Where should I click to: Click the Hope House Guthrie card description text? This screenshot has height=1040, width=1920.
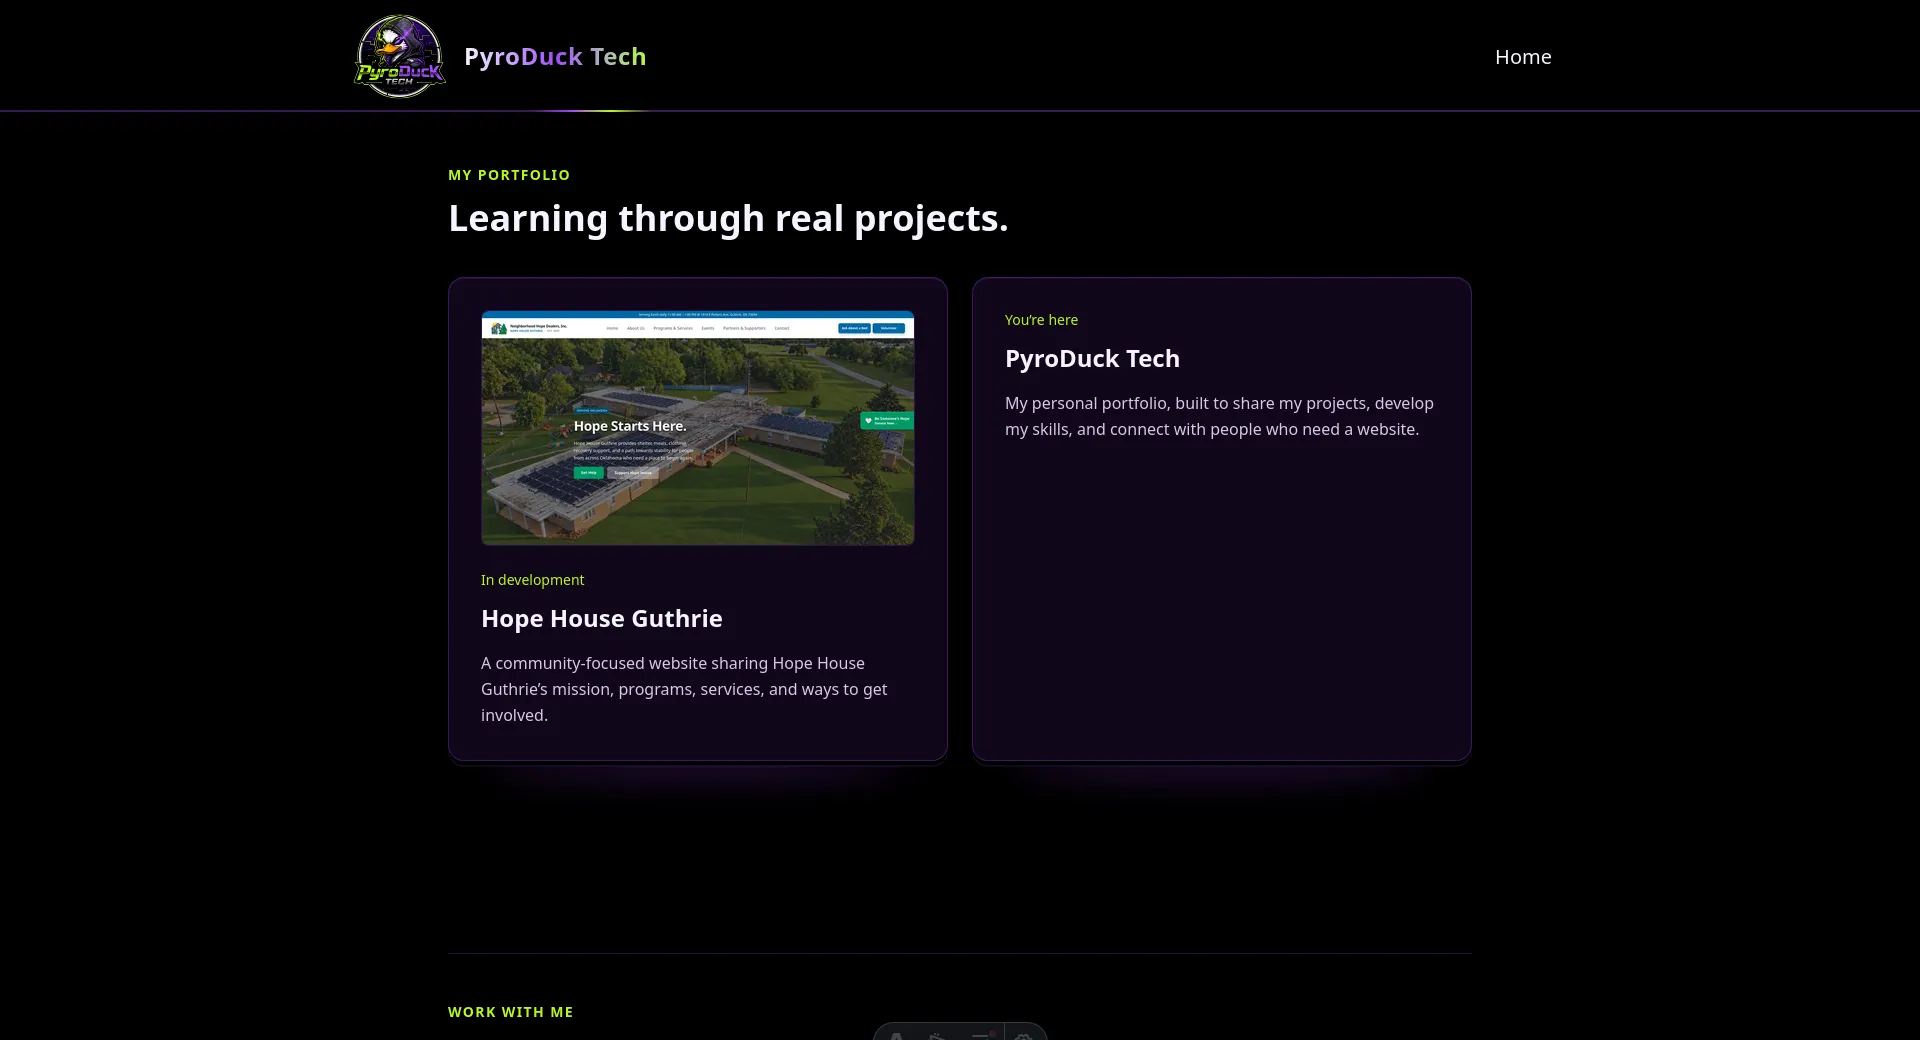pos(684,689)
